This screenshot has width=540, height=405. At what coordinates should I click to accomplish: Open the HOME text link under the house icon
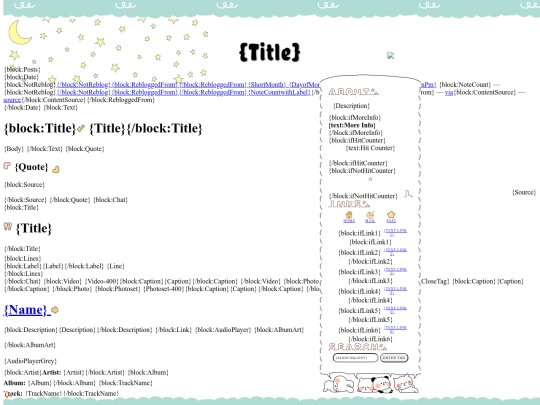coord(349,221)
